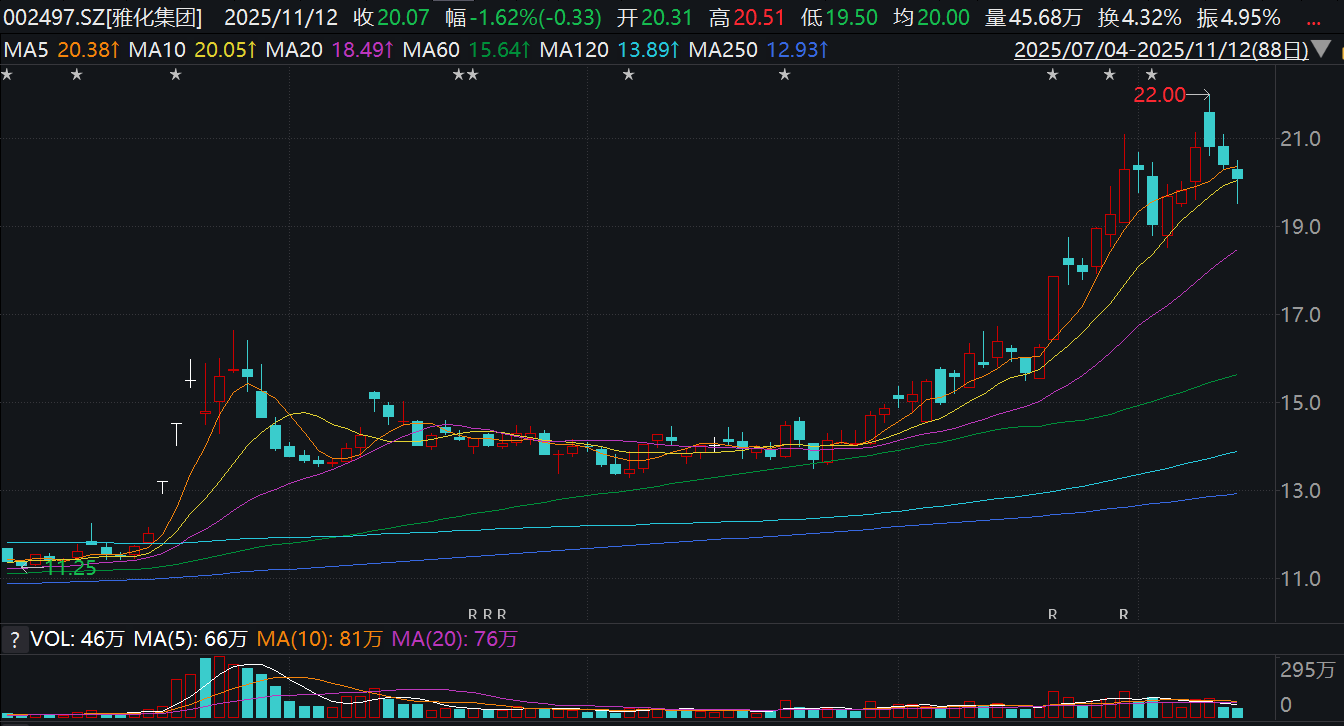Expand the date range dropdown triangle

click(1322, 50)
